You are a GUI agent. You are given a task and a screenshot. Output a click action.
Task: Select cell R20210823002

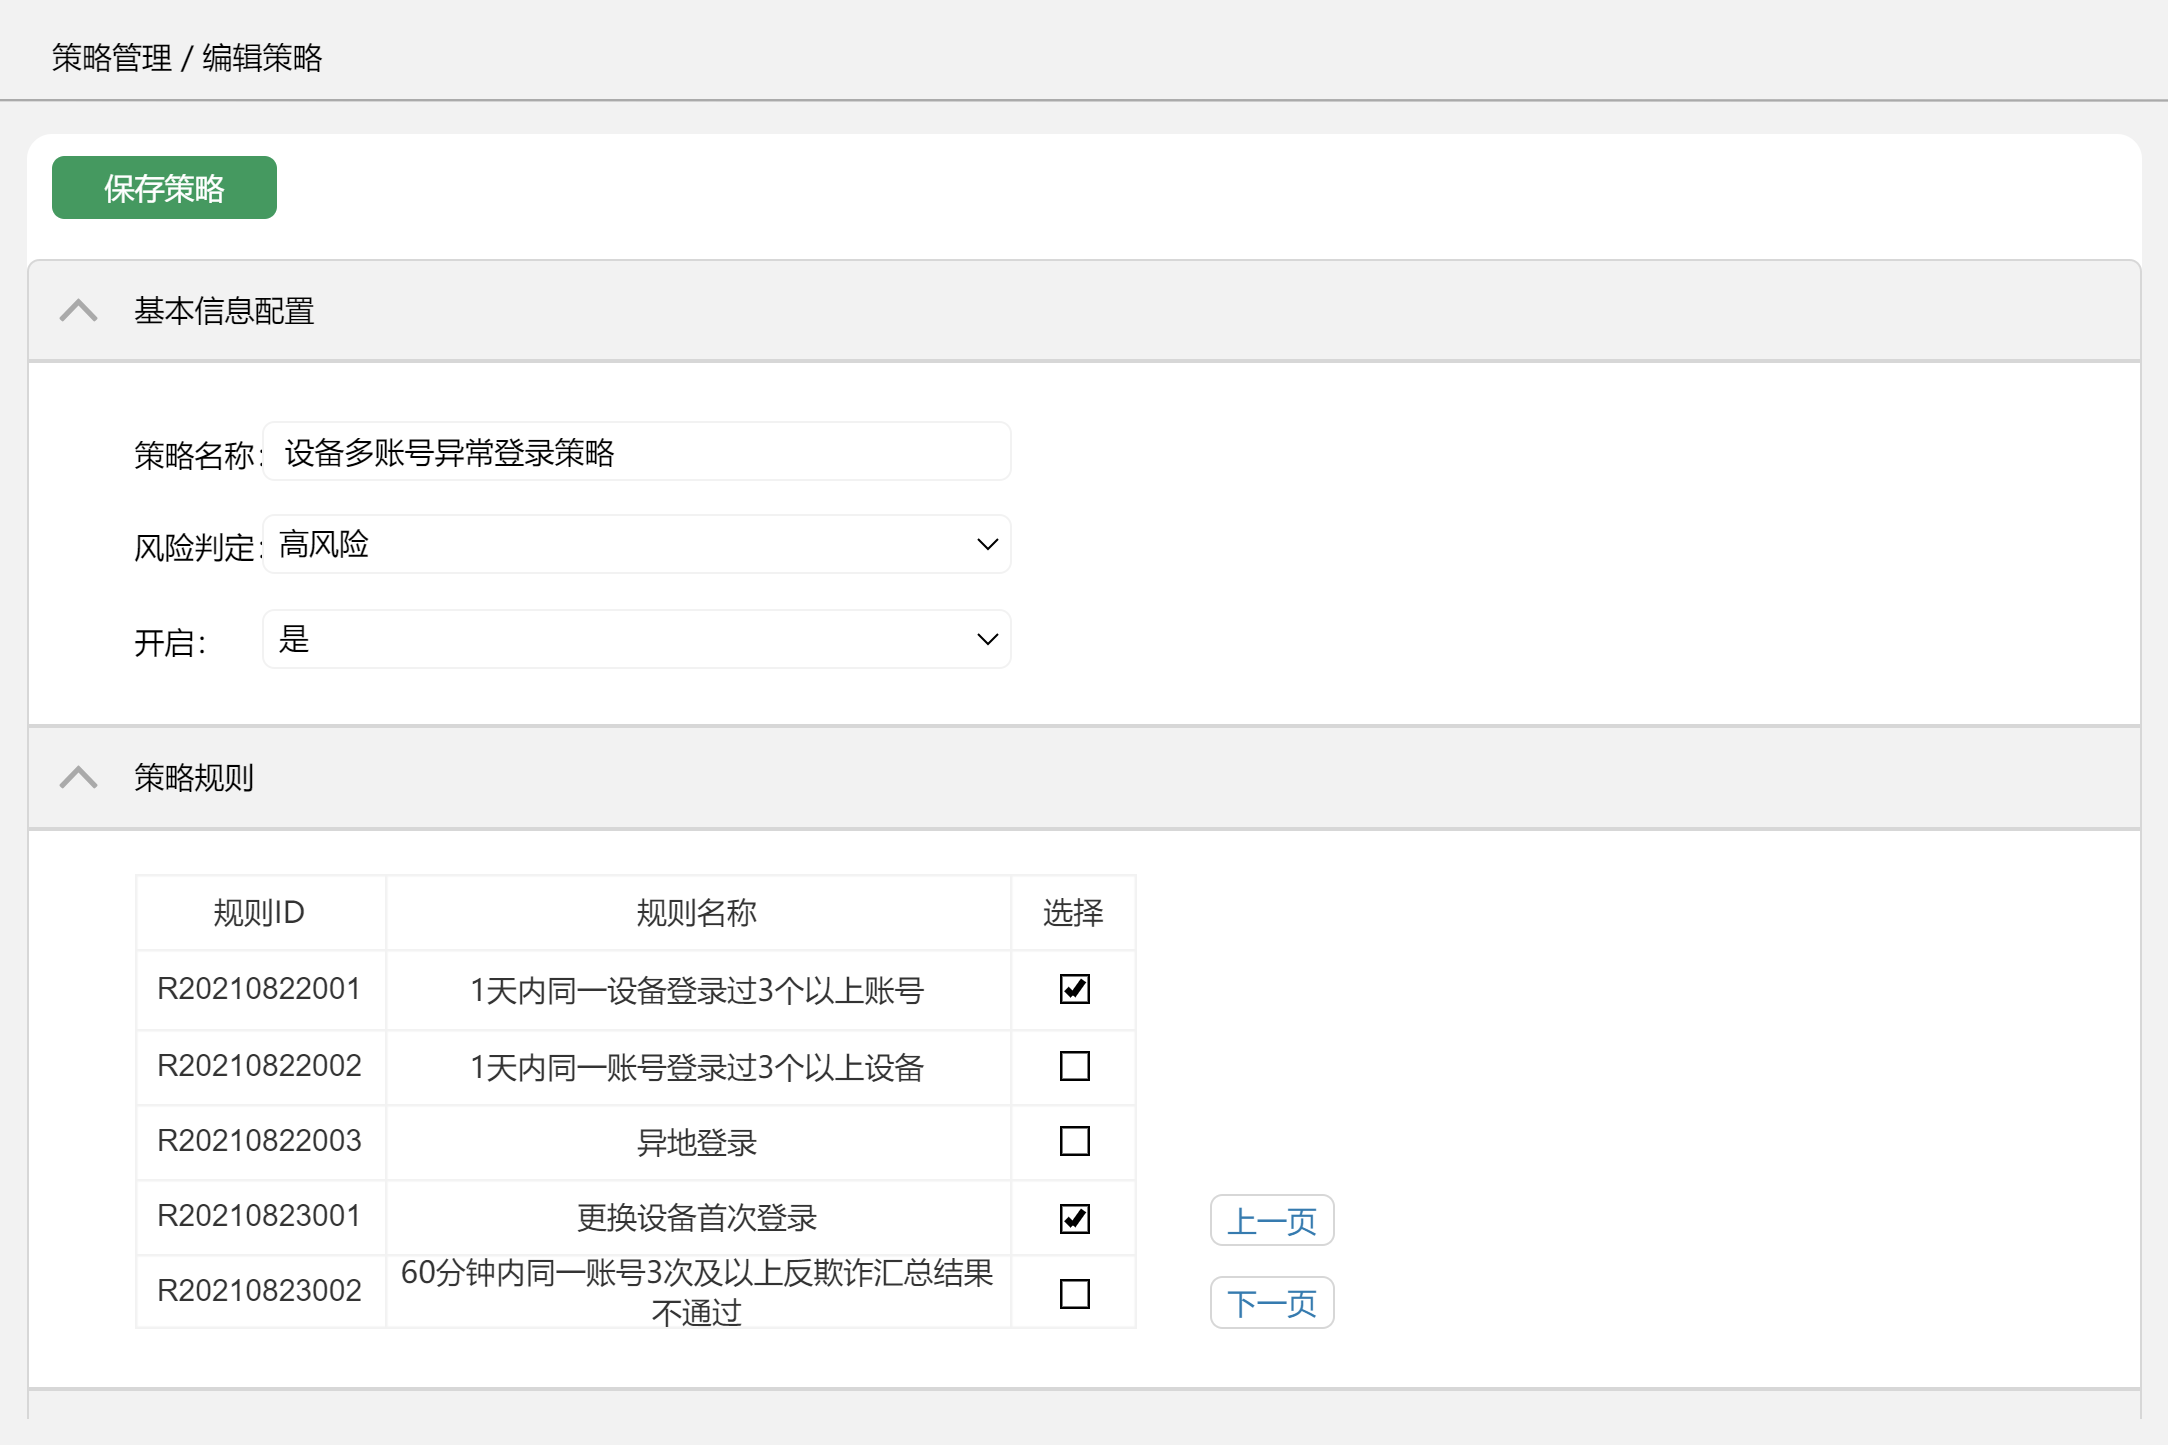259,1291
